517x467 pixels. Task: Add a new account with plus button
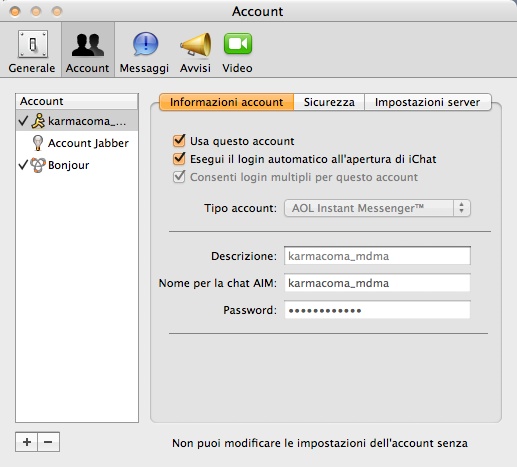pyautogui.click(x=27, y=442)
